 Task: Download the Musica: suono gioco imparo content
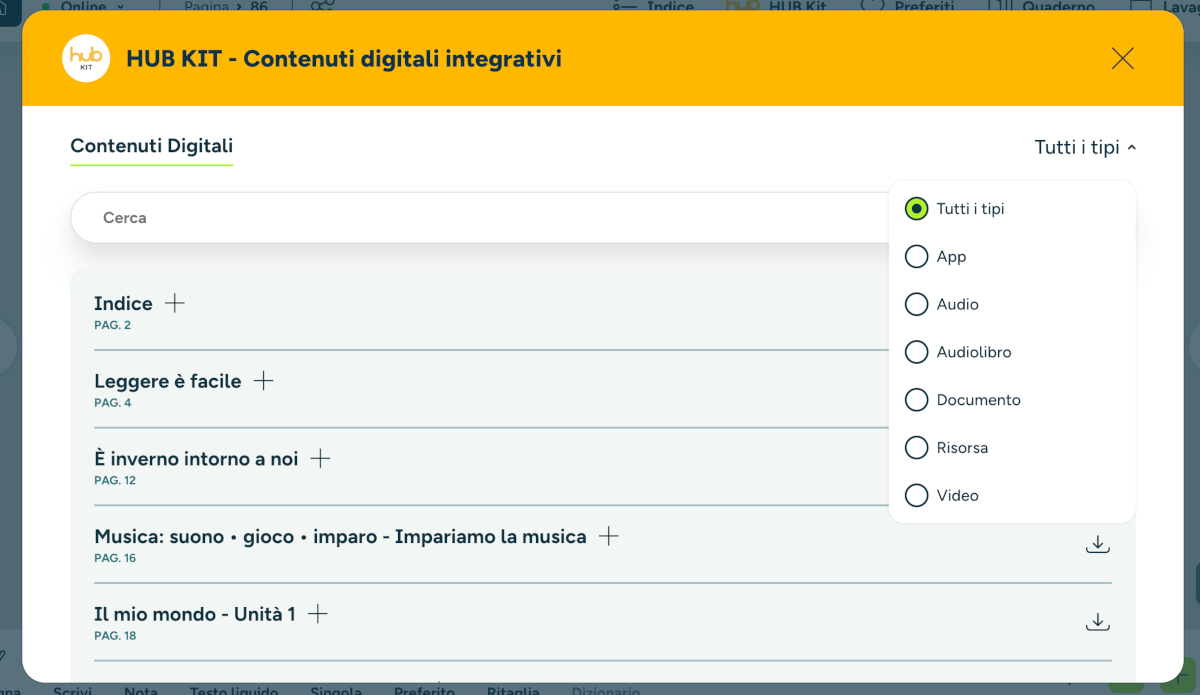(x=1097, y=545)
